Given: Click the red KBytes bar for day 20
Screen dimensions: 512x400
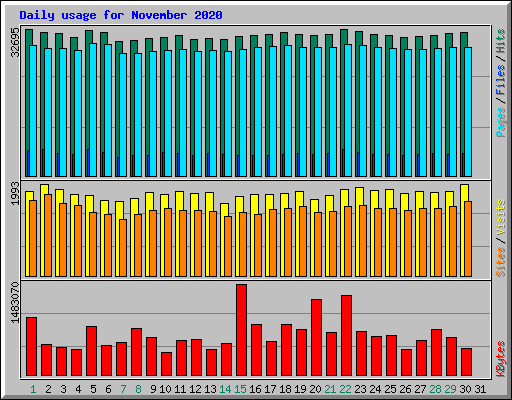Looking at the screenshot, I should 316,337.
